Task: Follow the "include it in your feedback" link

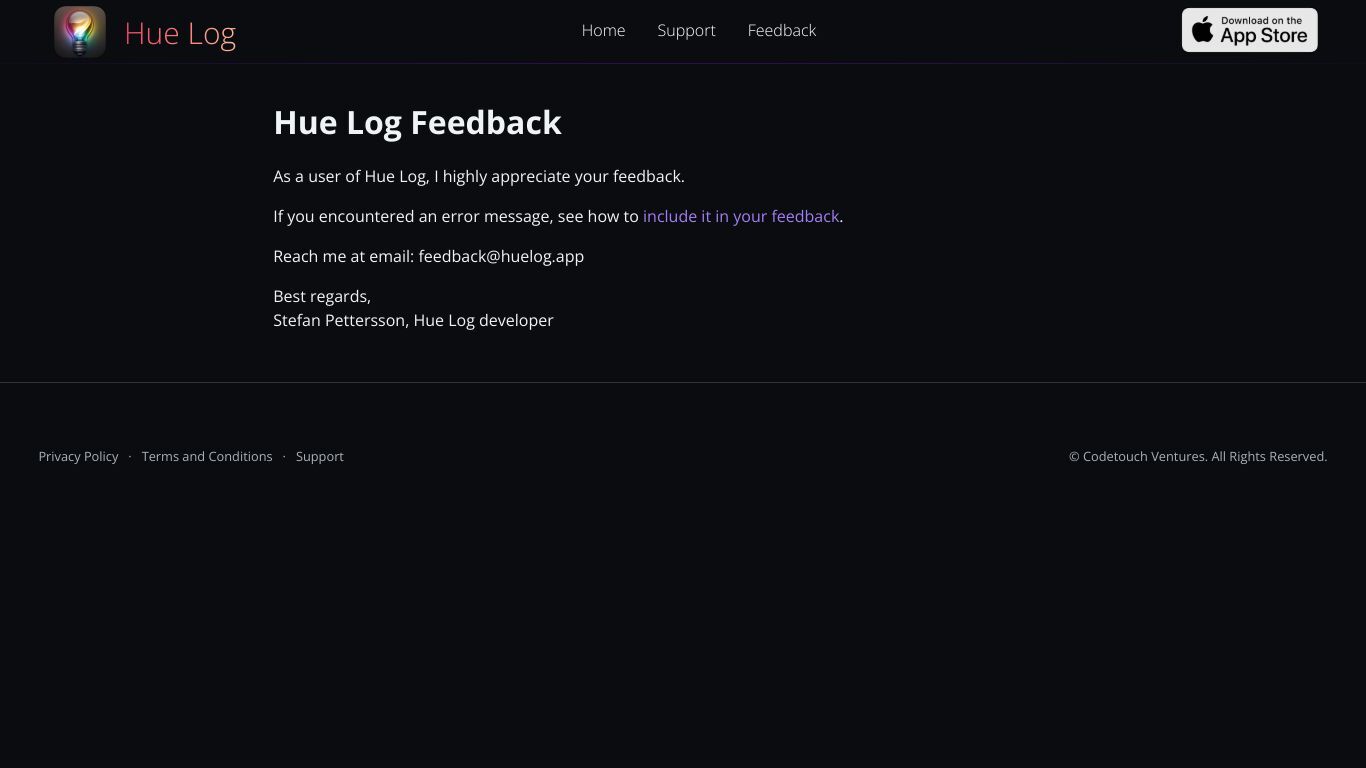Action: pos(741,216)
